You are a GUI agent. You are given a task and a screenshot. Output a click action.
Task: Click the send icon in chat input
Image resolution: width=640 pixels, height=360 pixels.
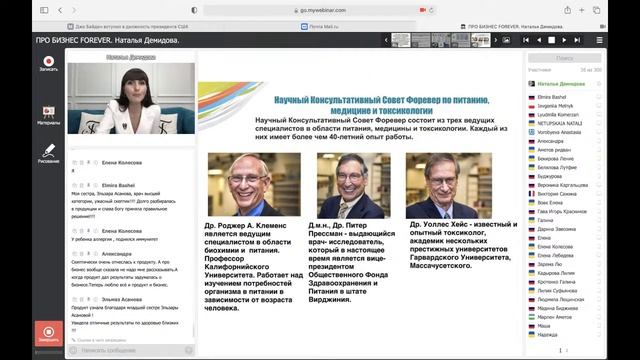click(x=189, y=350)
